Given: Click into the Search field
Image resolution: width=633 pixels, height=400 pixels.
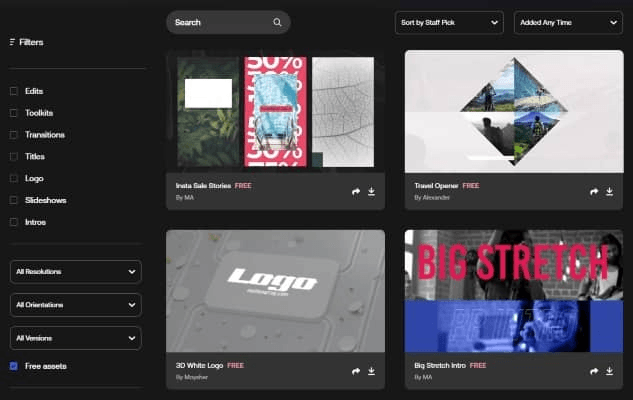Looking at the screenshot, I should coord(228,22).
